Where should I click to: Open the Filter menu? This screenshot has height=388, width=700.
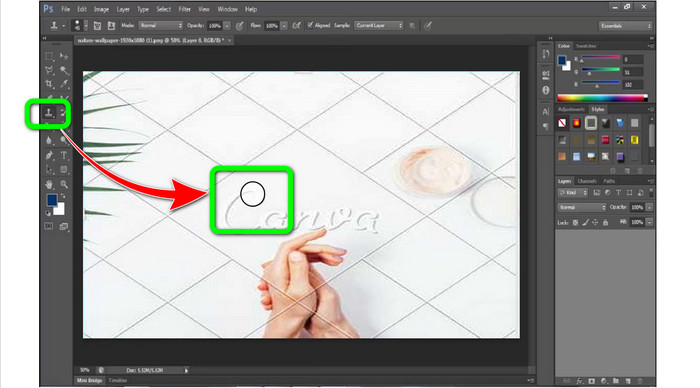coord(184,9)
